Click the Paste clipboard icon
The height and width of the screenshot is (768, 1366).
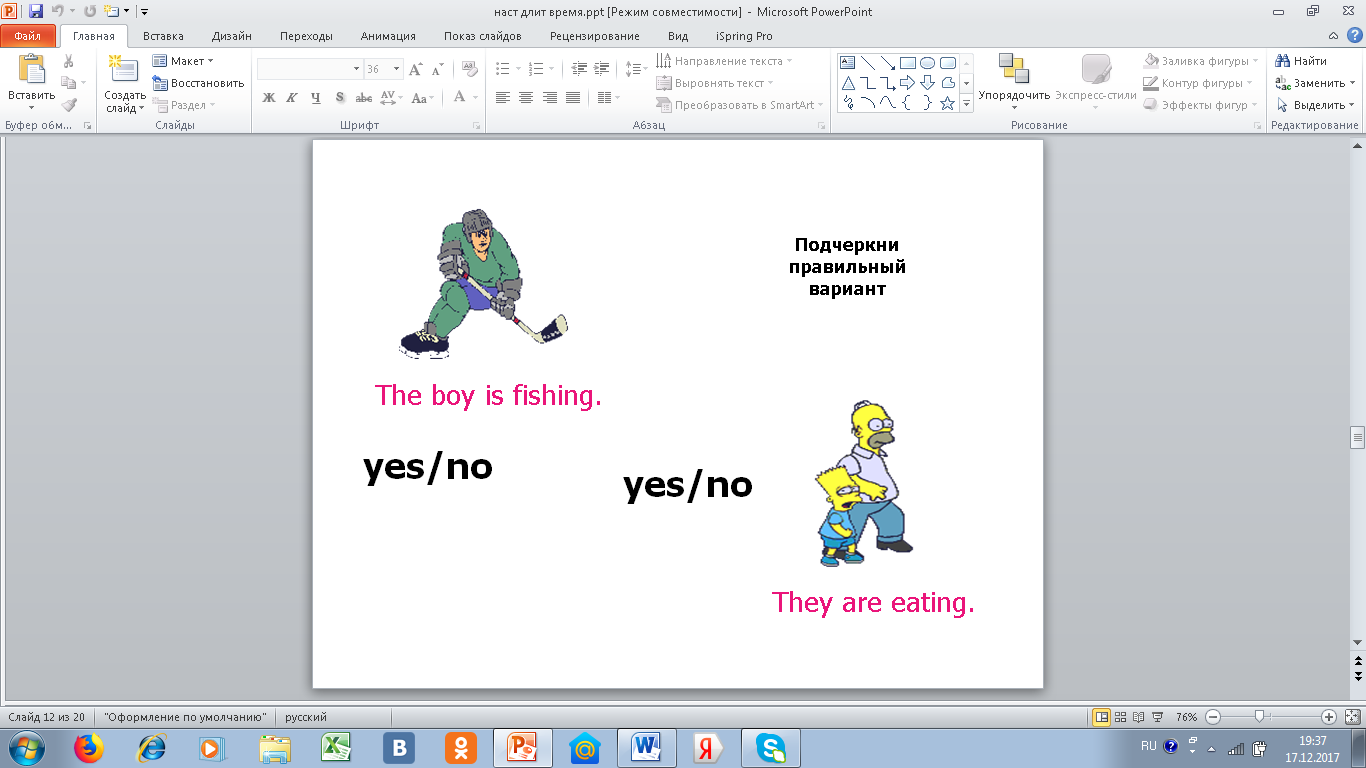point(31,69)
